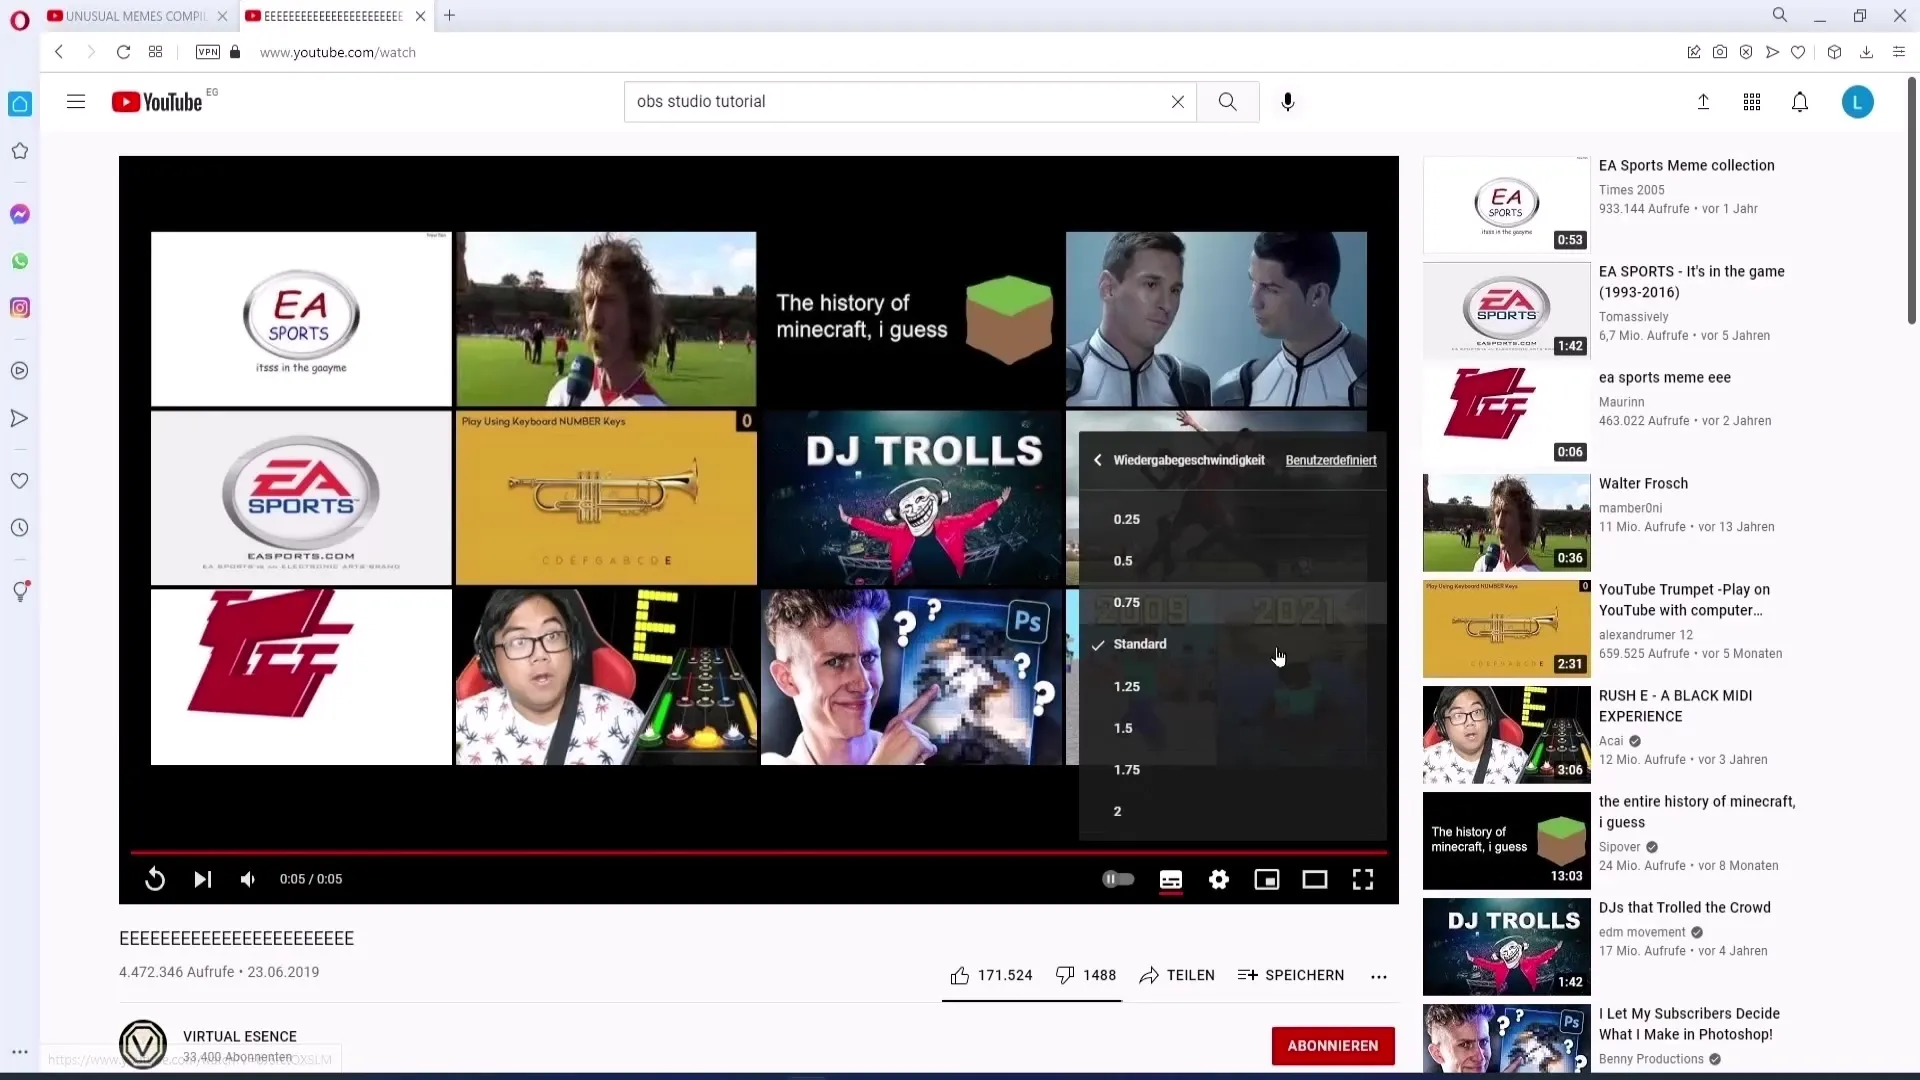The height and width of the screenshot is (1080, 1920).
Task: Add page to bookmarks heart
Action: (1797, 52)
